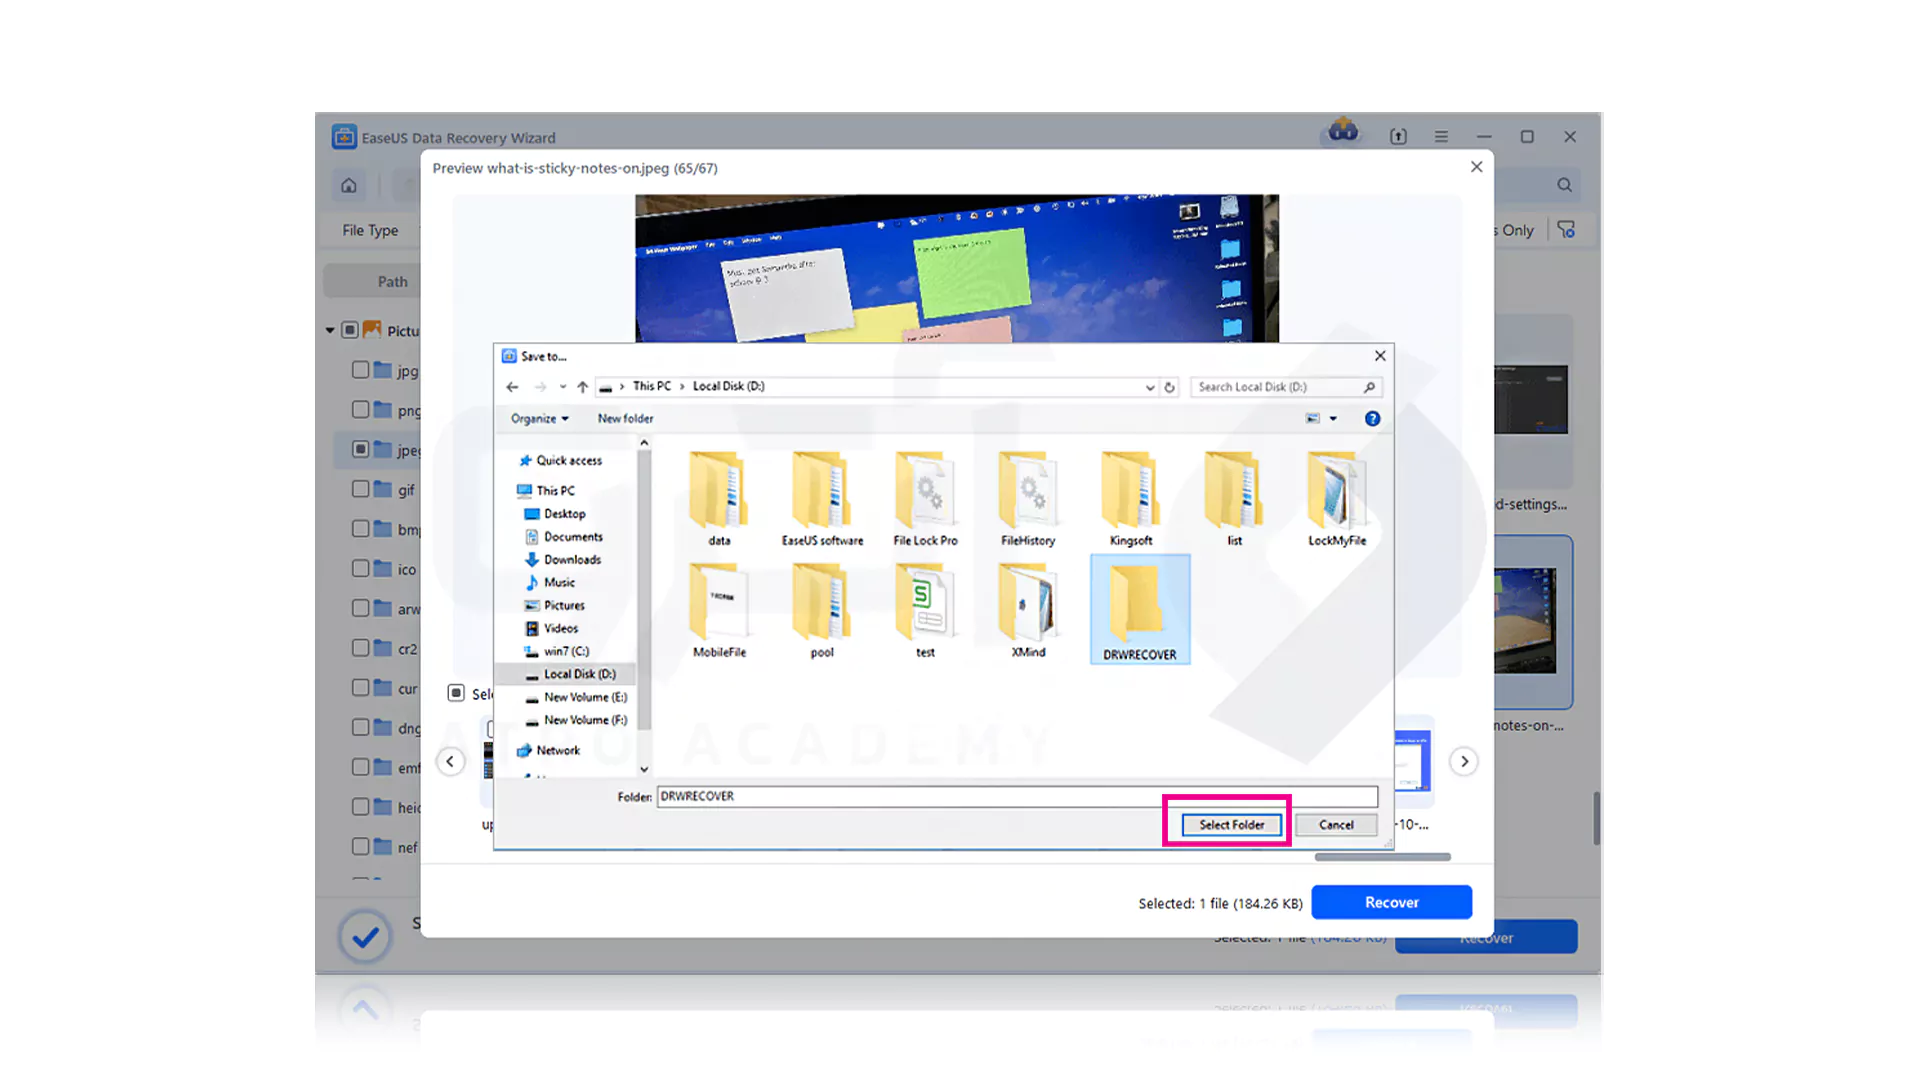Select the Kingsoft folder
The image size is (1920, 1080).
pyautogui.click(x=1131, y=499)
